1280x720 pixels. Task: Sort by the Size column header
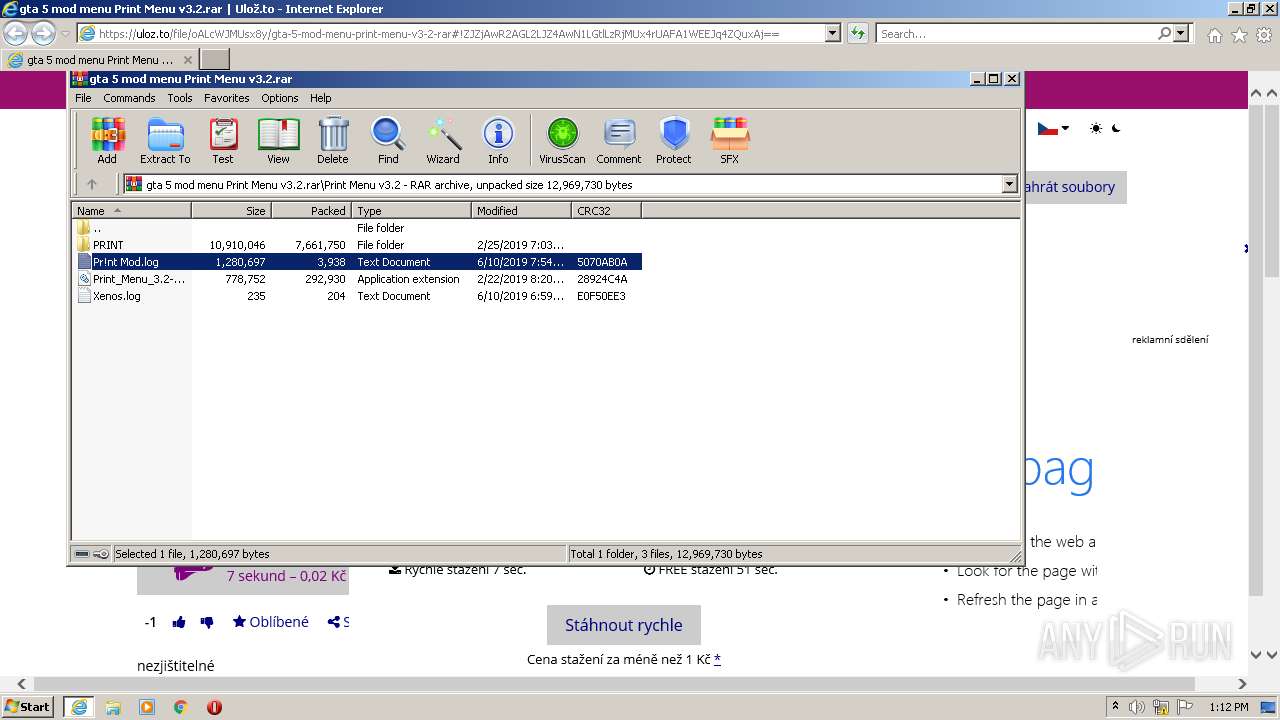tap(231, 210)
